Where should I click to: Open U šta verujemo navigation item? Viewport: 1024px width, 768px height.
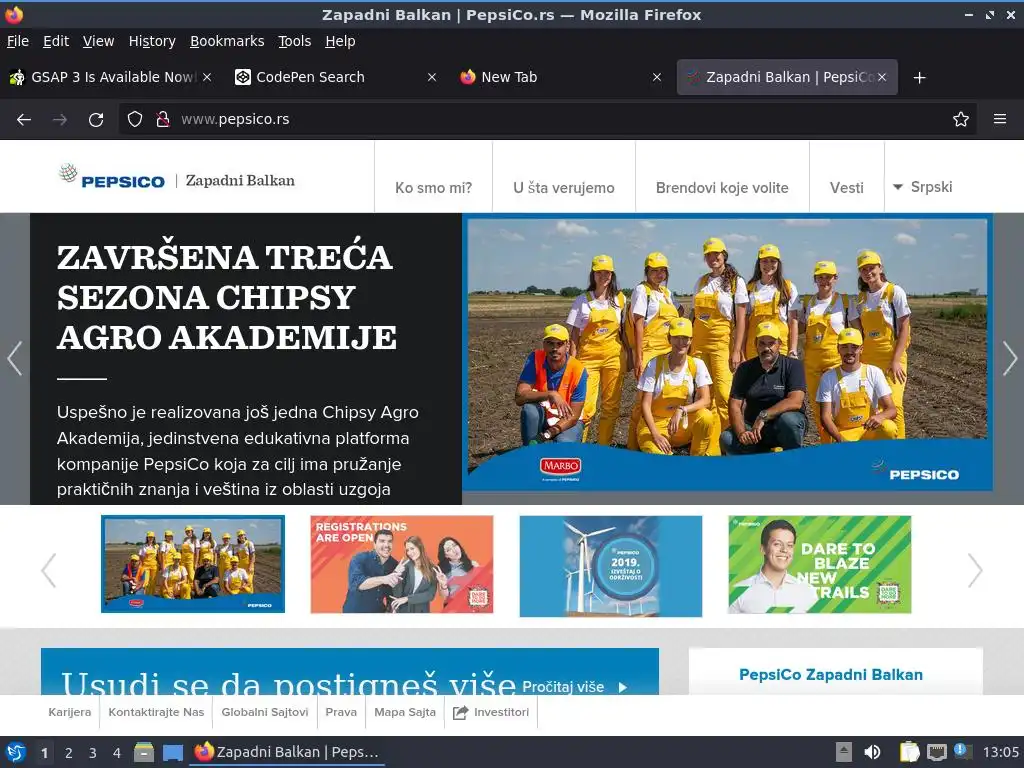(x=564, y=188)
